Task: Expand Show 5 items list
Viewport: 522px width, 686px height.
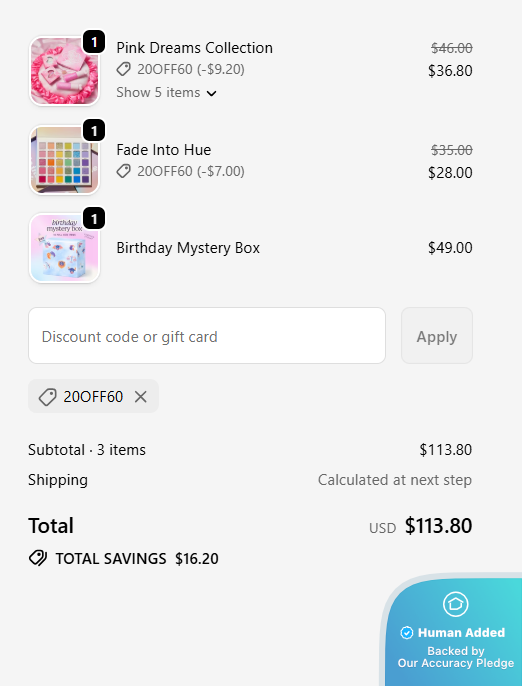Action: coord(166,93)
